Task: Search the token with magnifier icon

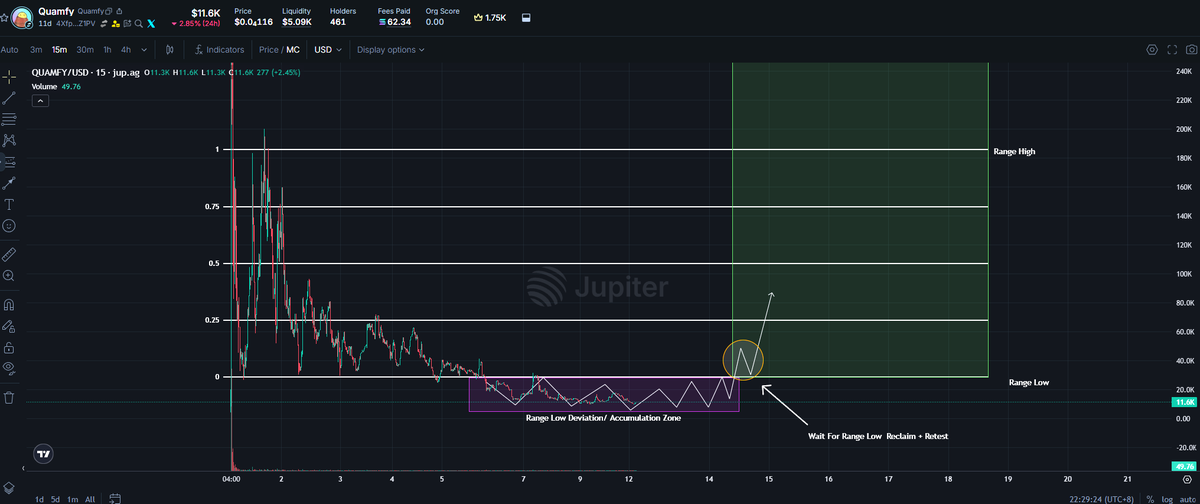Action: 138,24
